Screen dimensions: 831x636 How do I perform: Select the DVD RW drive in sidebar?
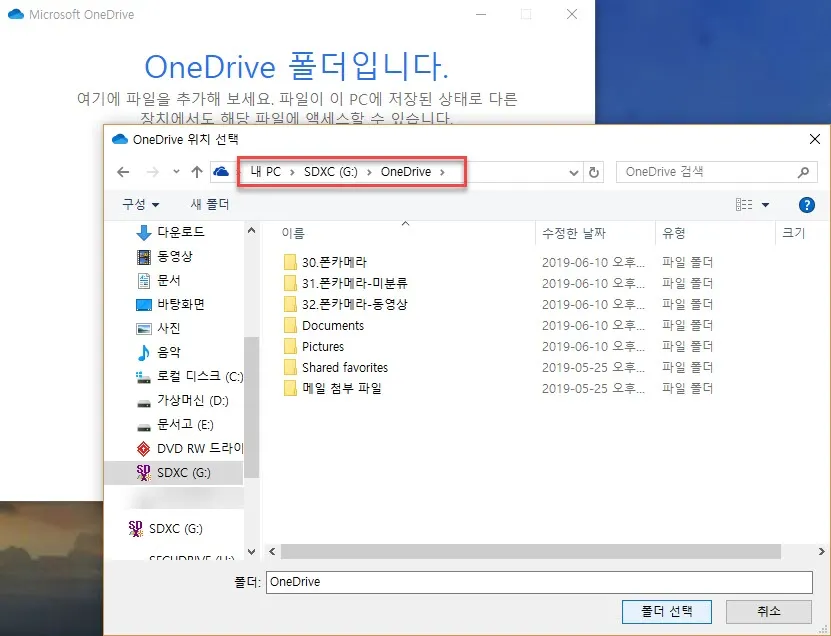click(x=199, y=448)
